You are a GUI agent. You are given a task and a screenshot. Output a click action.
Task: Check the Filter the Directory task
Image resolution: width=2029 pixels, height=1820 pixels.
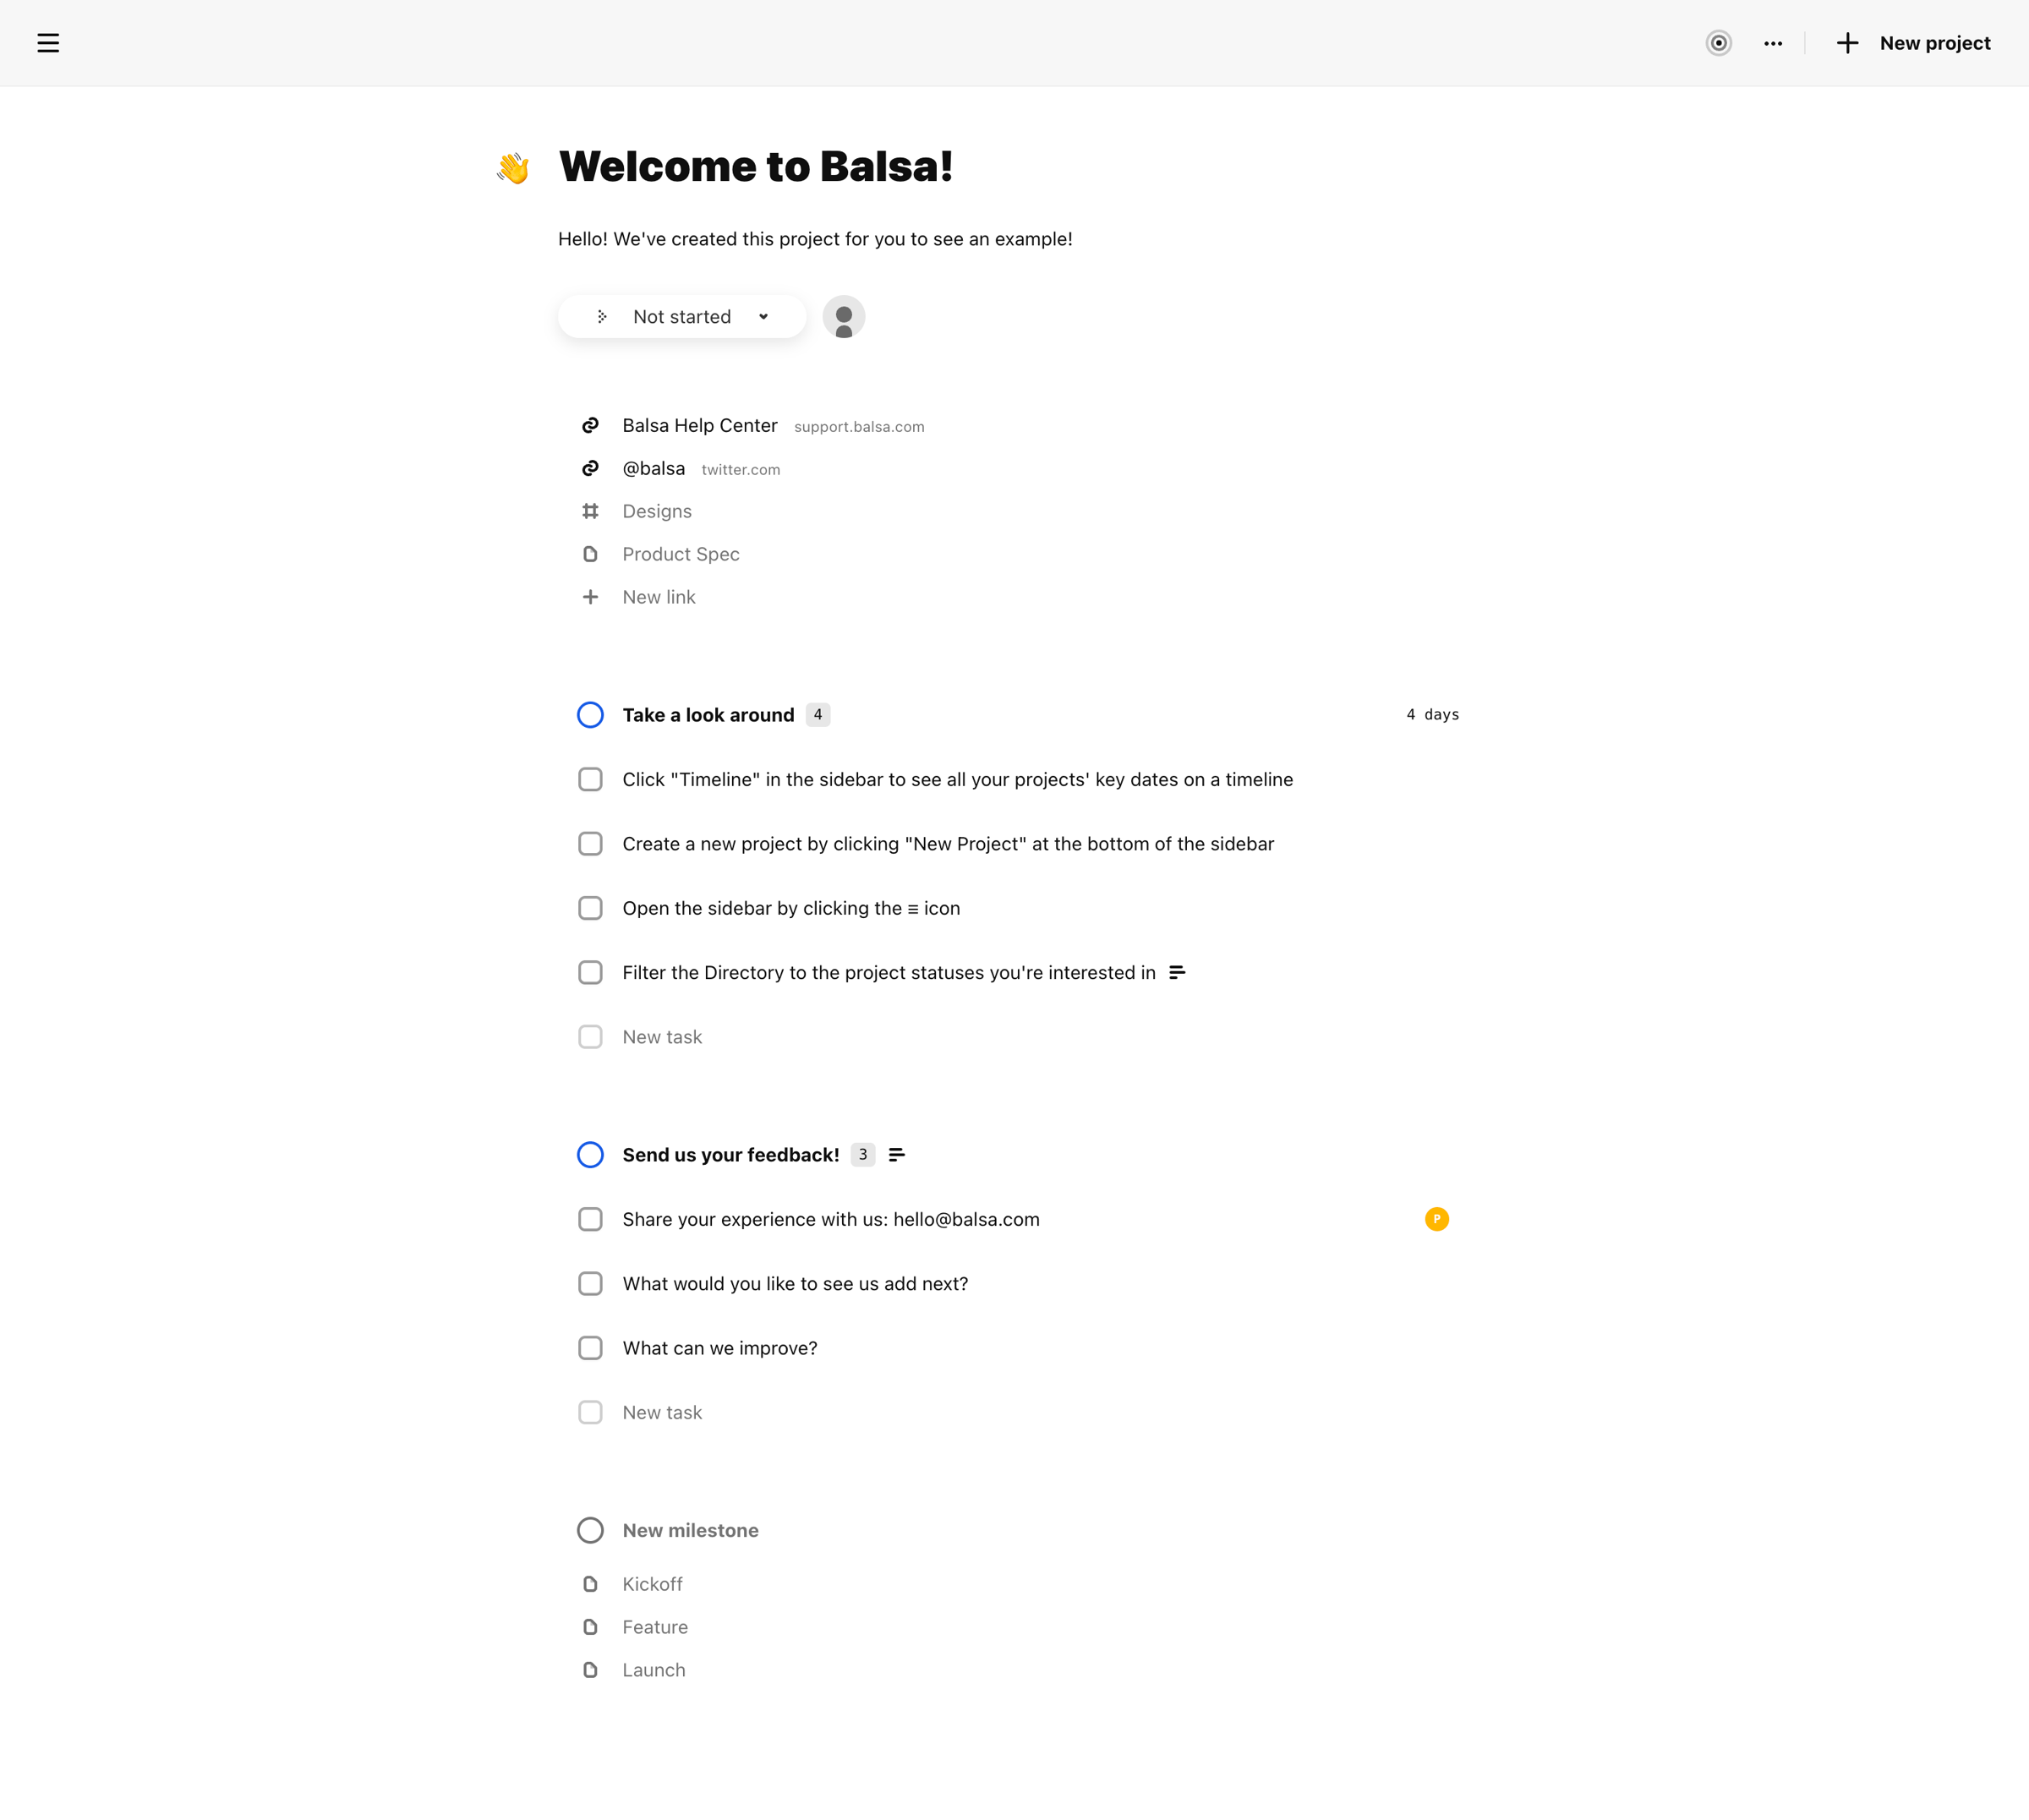[590, 973]
